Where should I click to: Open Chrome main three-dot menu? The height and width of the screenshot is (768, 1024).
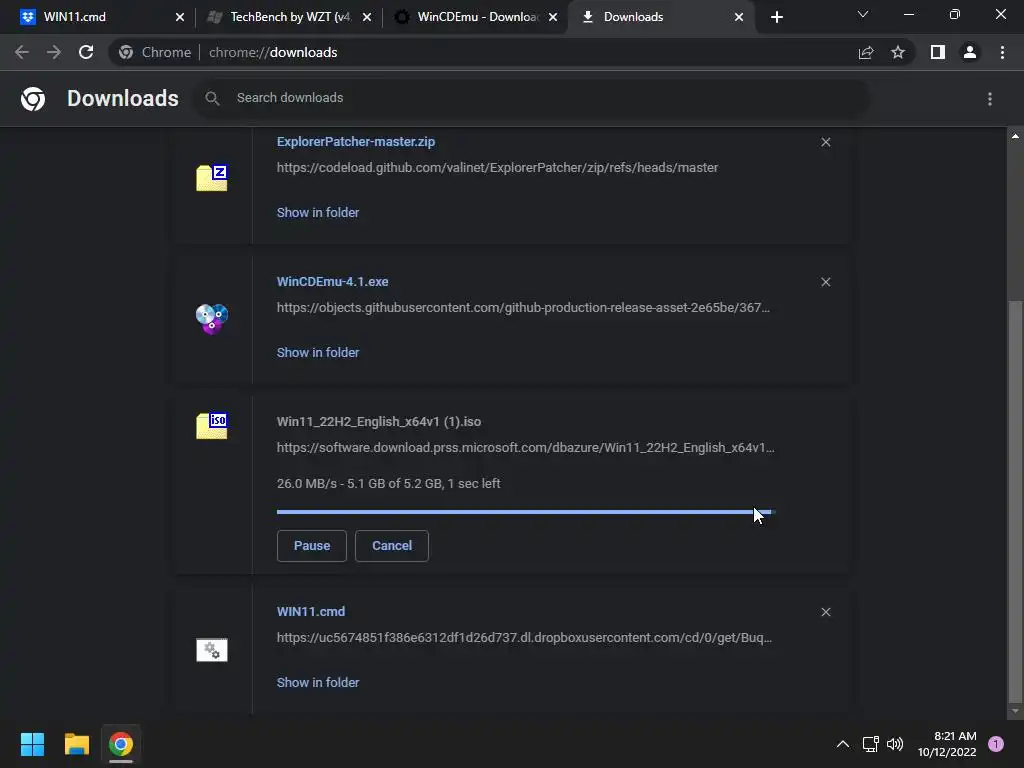click(1002, 52)
